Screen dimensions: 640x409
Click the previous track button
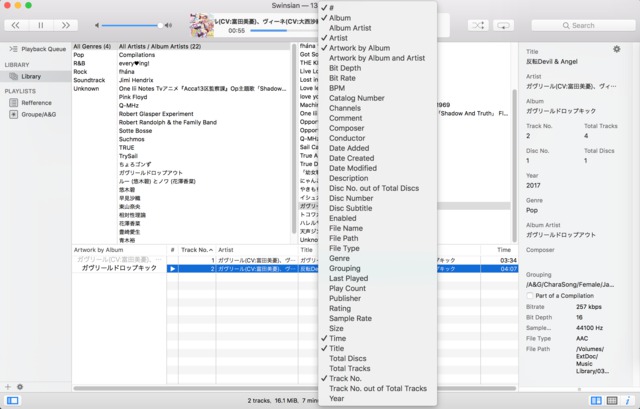point(16,24)
